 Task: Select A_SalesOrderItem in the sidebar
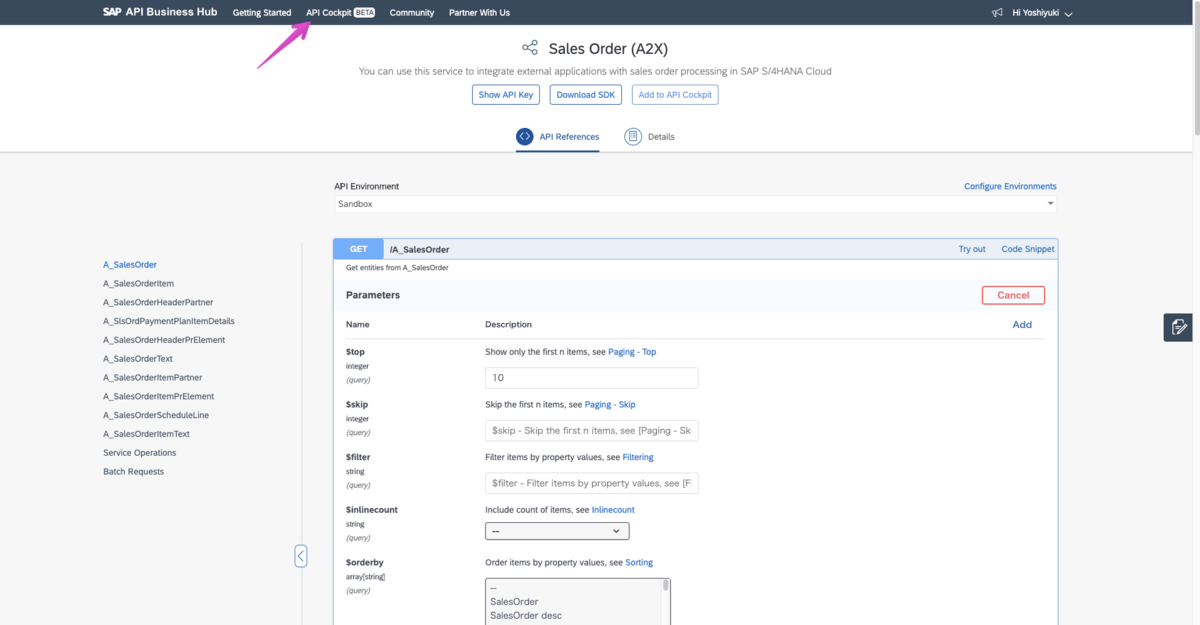click(138, 284)
